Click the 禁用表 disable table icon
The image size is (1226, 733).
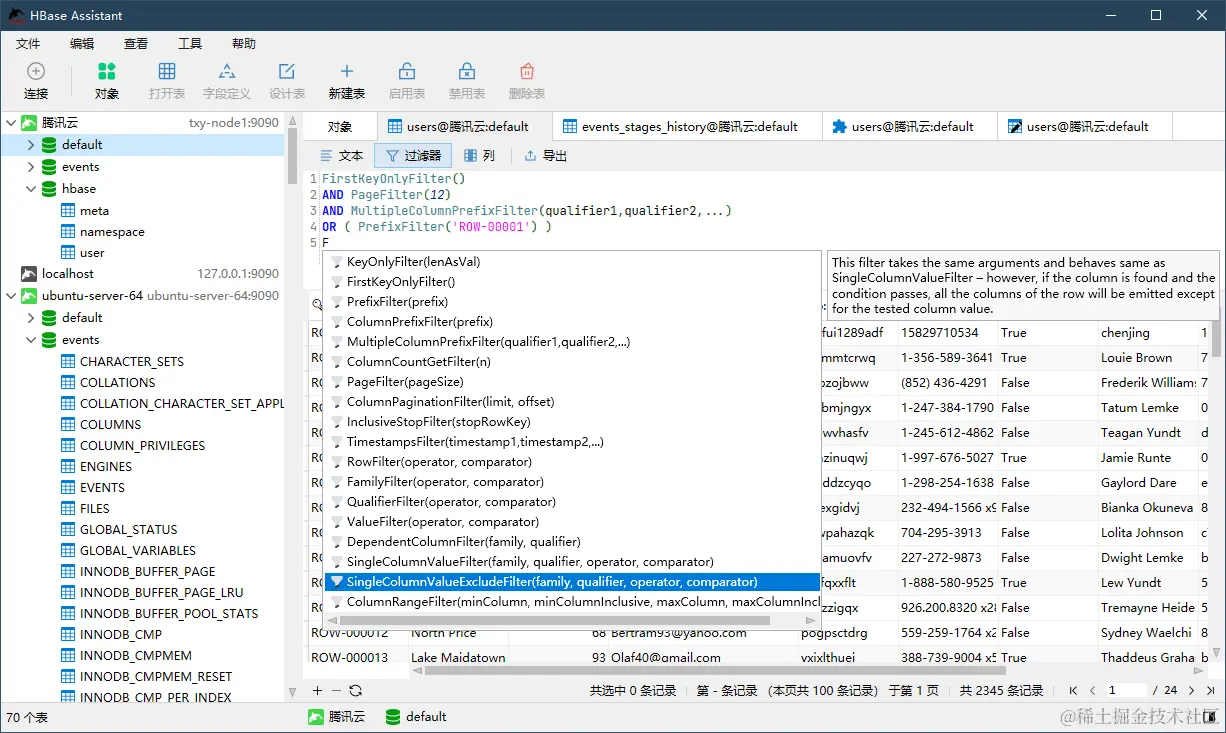[467, 71]
